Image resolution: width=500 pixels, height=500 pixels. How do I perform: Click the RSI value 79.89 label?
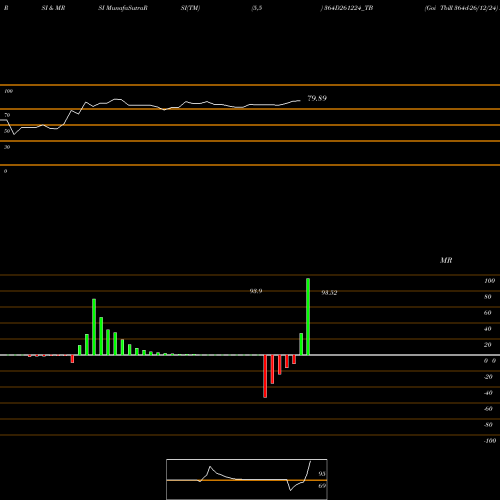tap(317, 98)
